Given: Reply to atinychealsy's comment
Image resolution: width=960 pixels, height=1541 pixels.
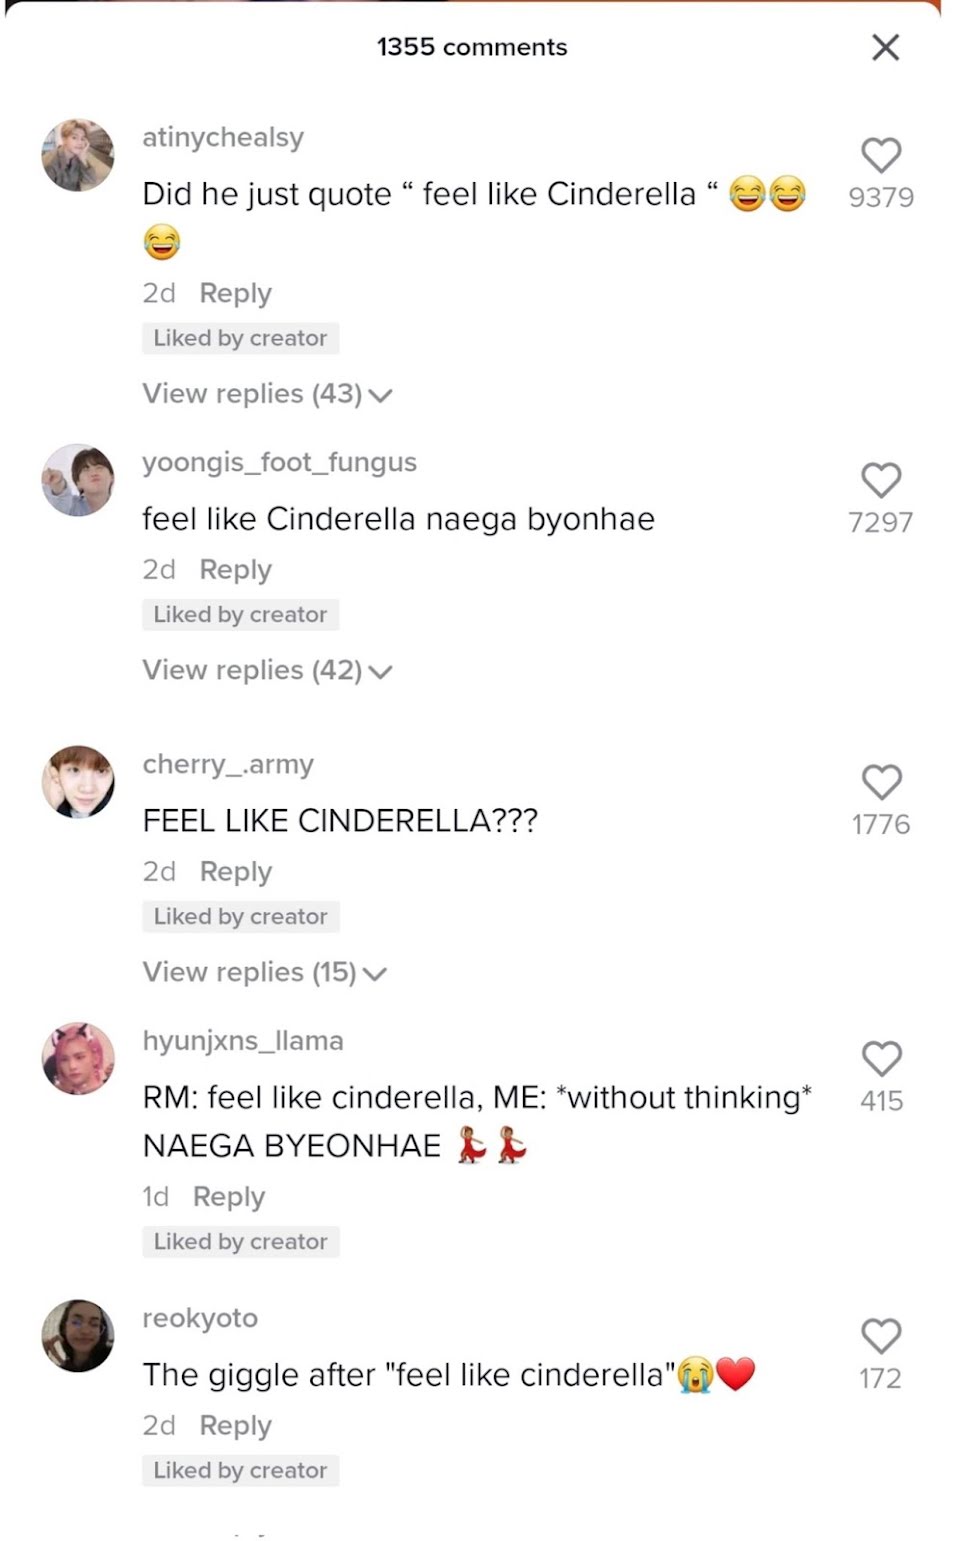Looking at the screenshot, I should tap(235, 293).
